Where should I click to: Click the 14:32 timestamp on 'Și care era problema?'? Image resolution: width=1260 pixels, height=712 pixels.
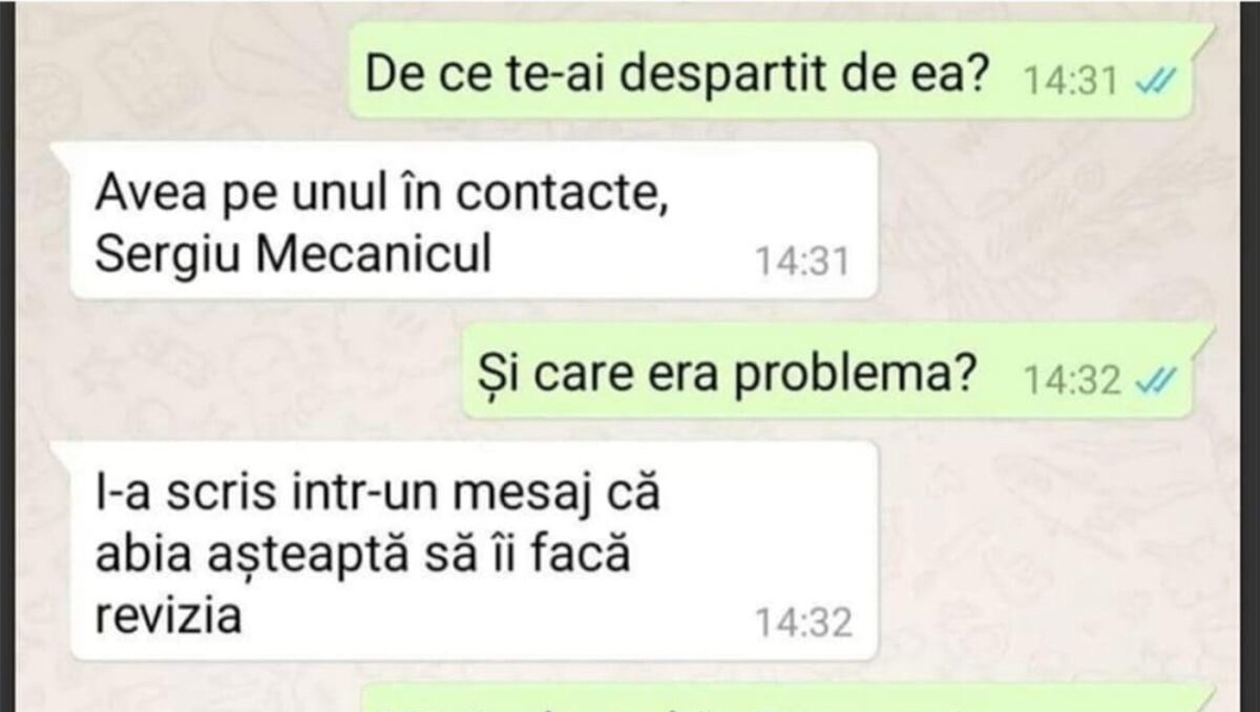coord(1071,381)
